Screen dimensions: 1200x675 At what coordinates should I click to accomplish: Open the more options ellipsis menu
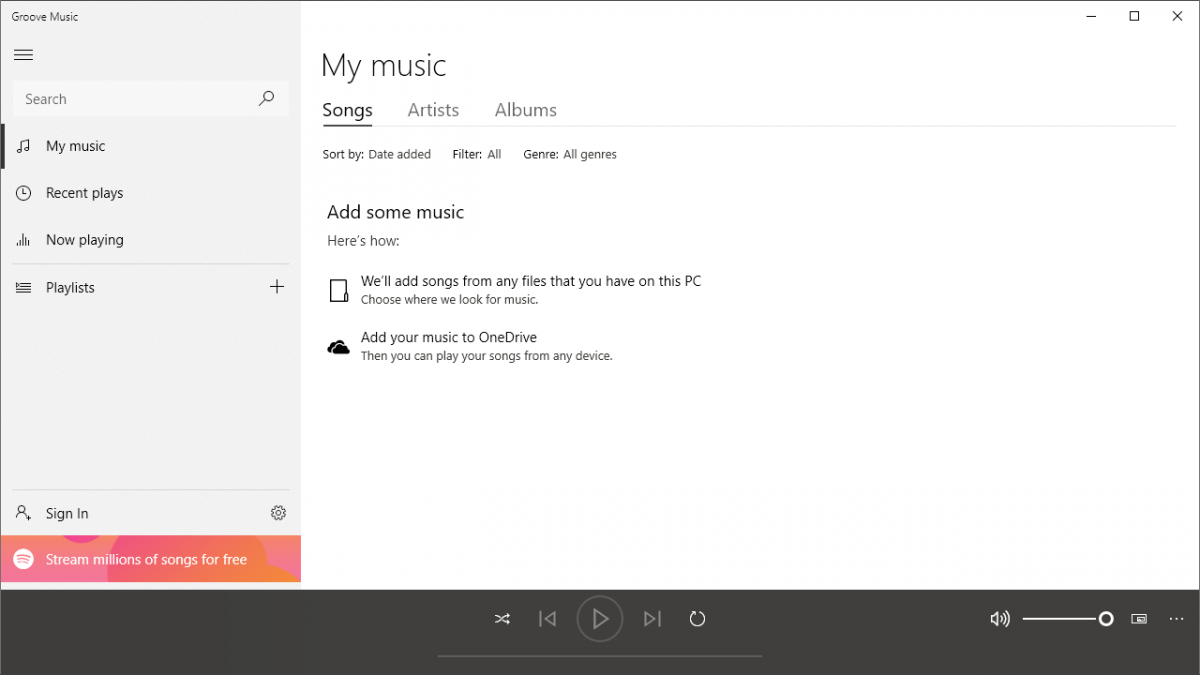point(1176,619)
